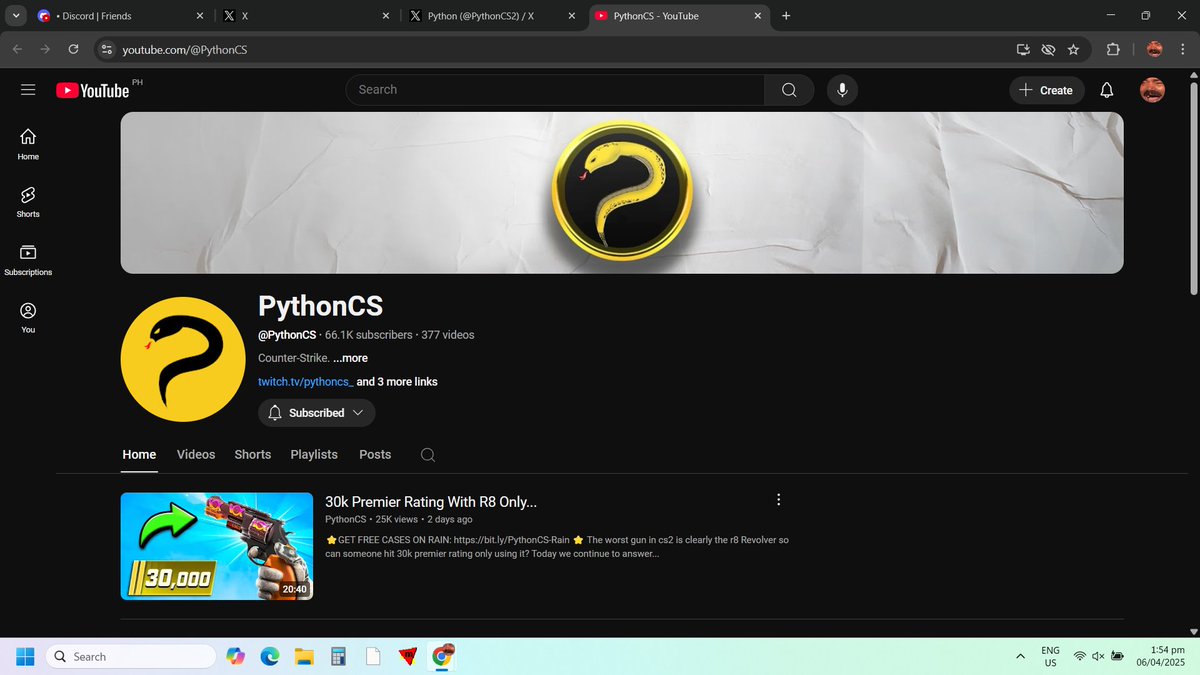The width and height of the screenshot is (1200, 675).
Task: Open File Explorer from taskbar
Action: [304, 656]
